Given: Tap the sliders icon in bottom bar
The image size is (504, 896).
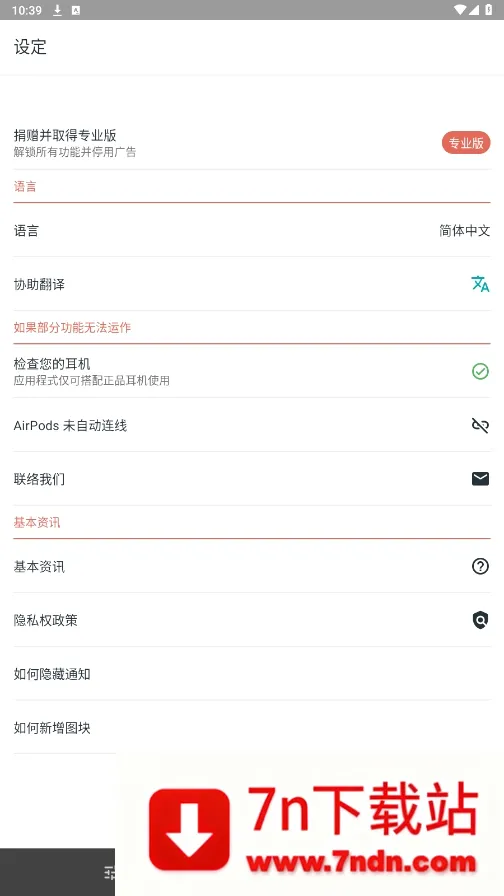Looking at the screenshot, I should click(x=109, y=873).
